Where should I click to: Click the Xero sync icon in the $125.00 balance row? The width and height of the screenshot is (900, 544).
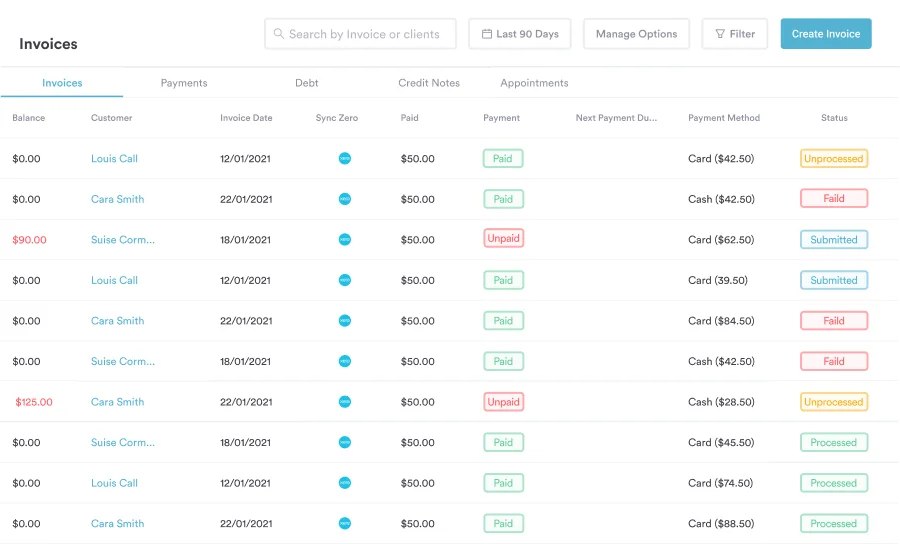point(345,402)
